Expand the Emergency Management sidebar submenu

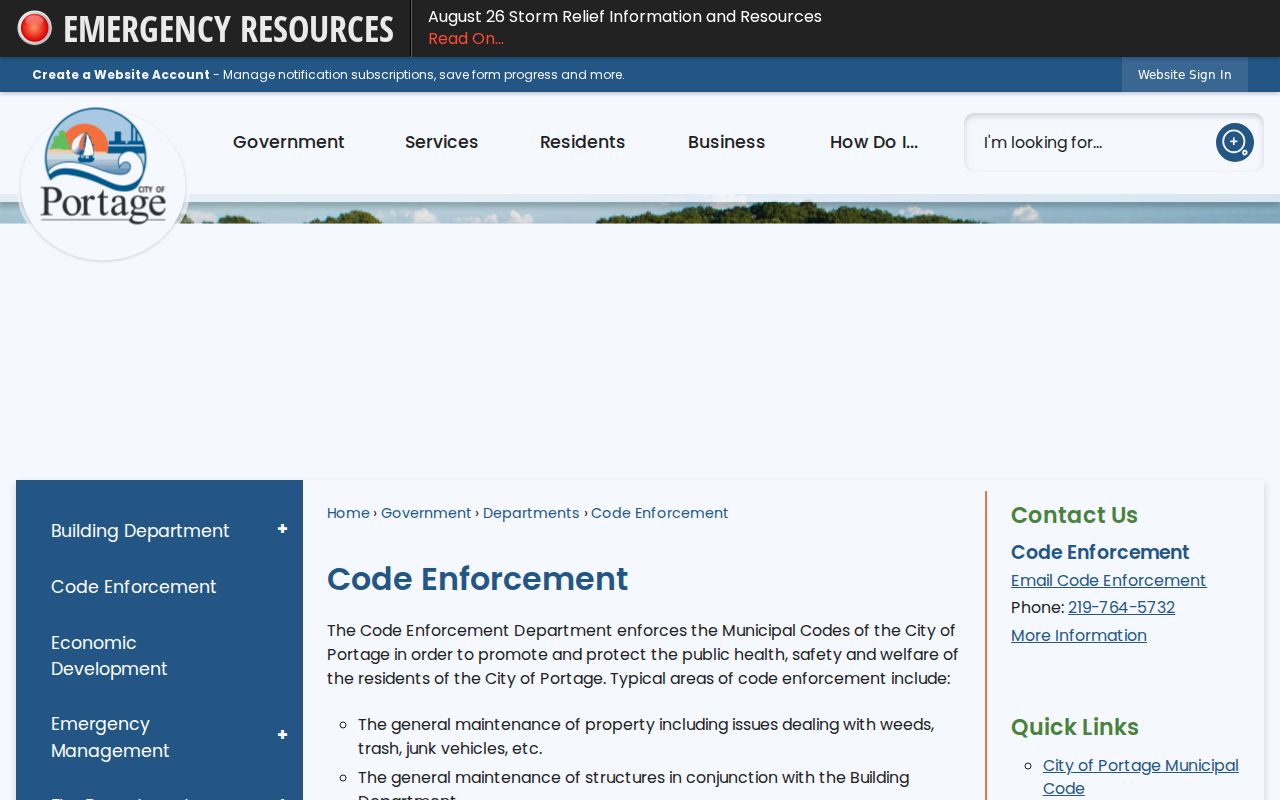pos(282,735)
